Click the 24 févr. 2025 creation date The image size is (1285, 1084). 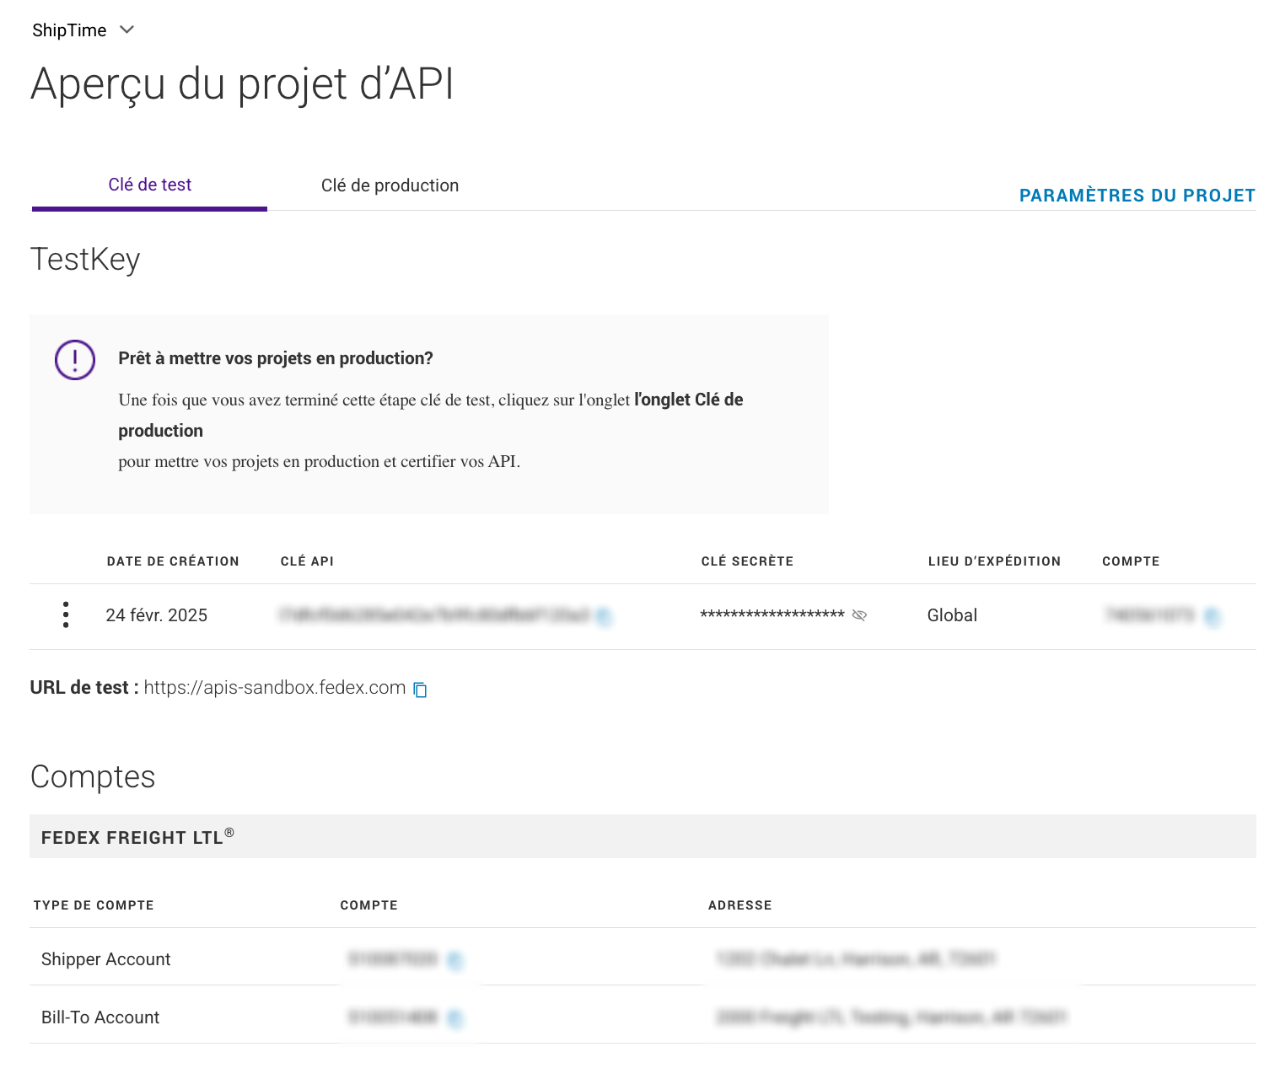157,615
